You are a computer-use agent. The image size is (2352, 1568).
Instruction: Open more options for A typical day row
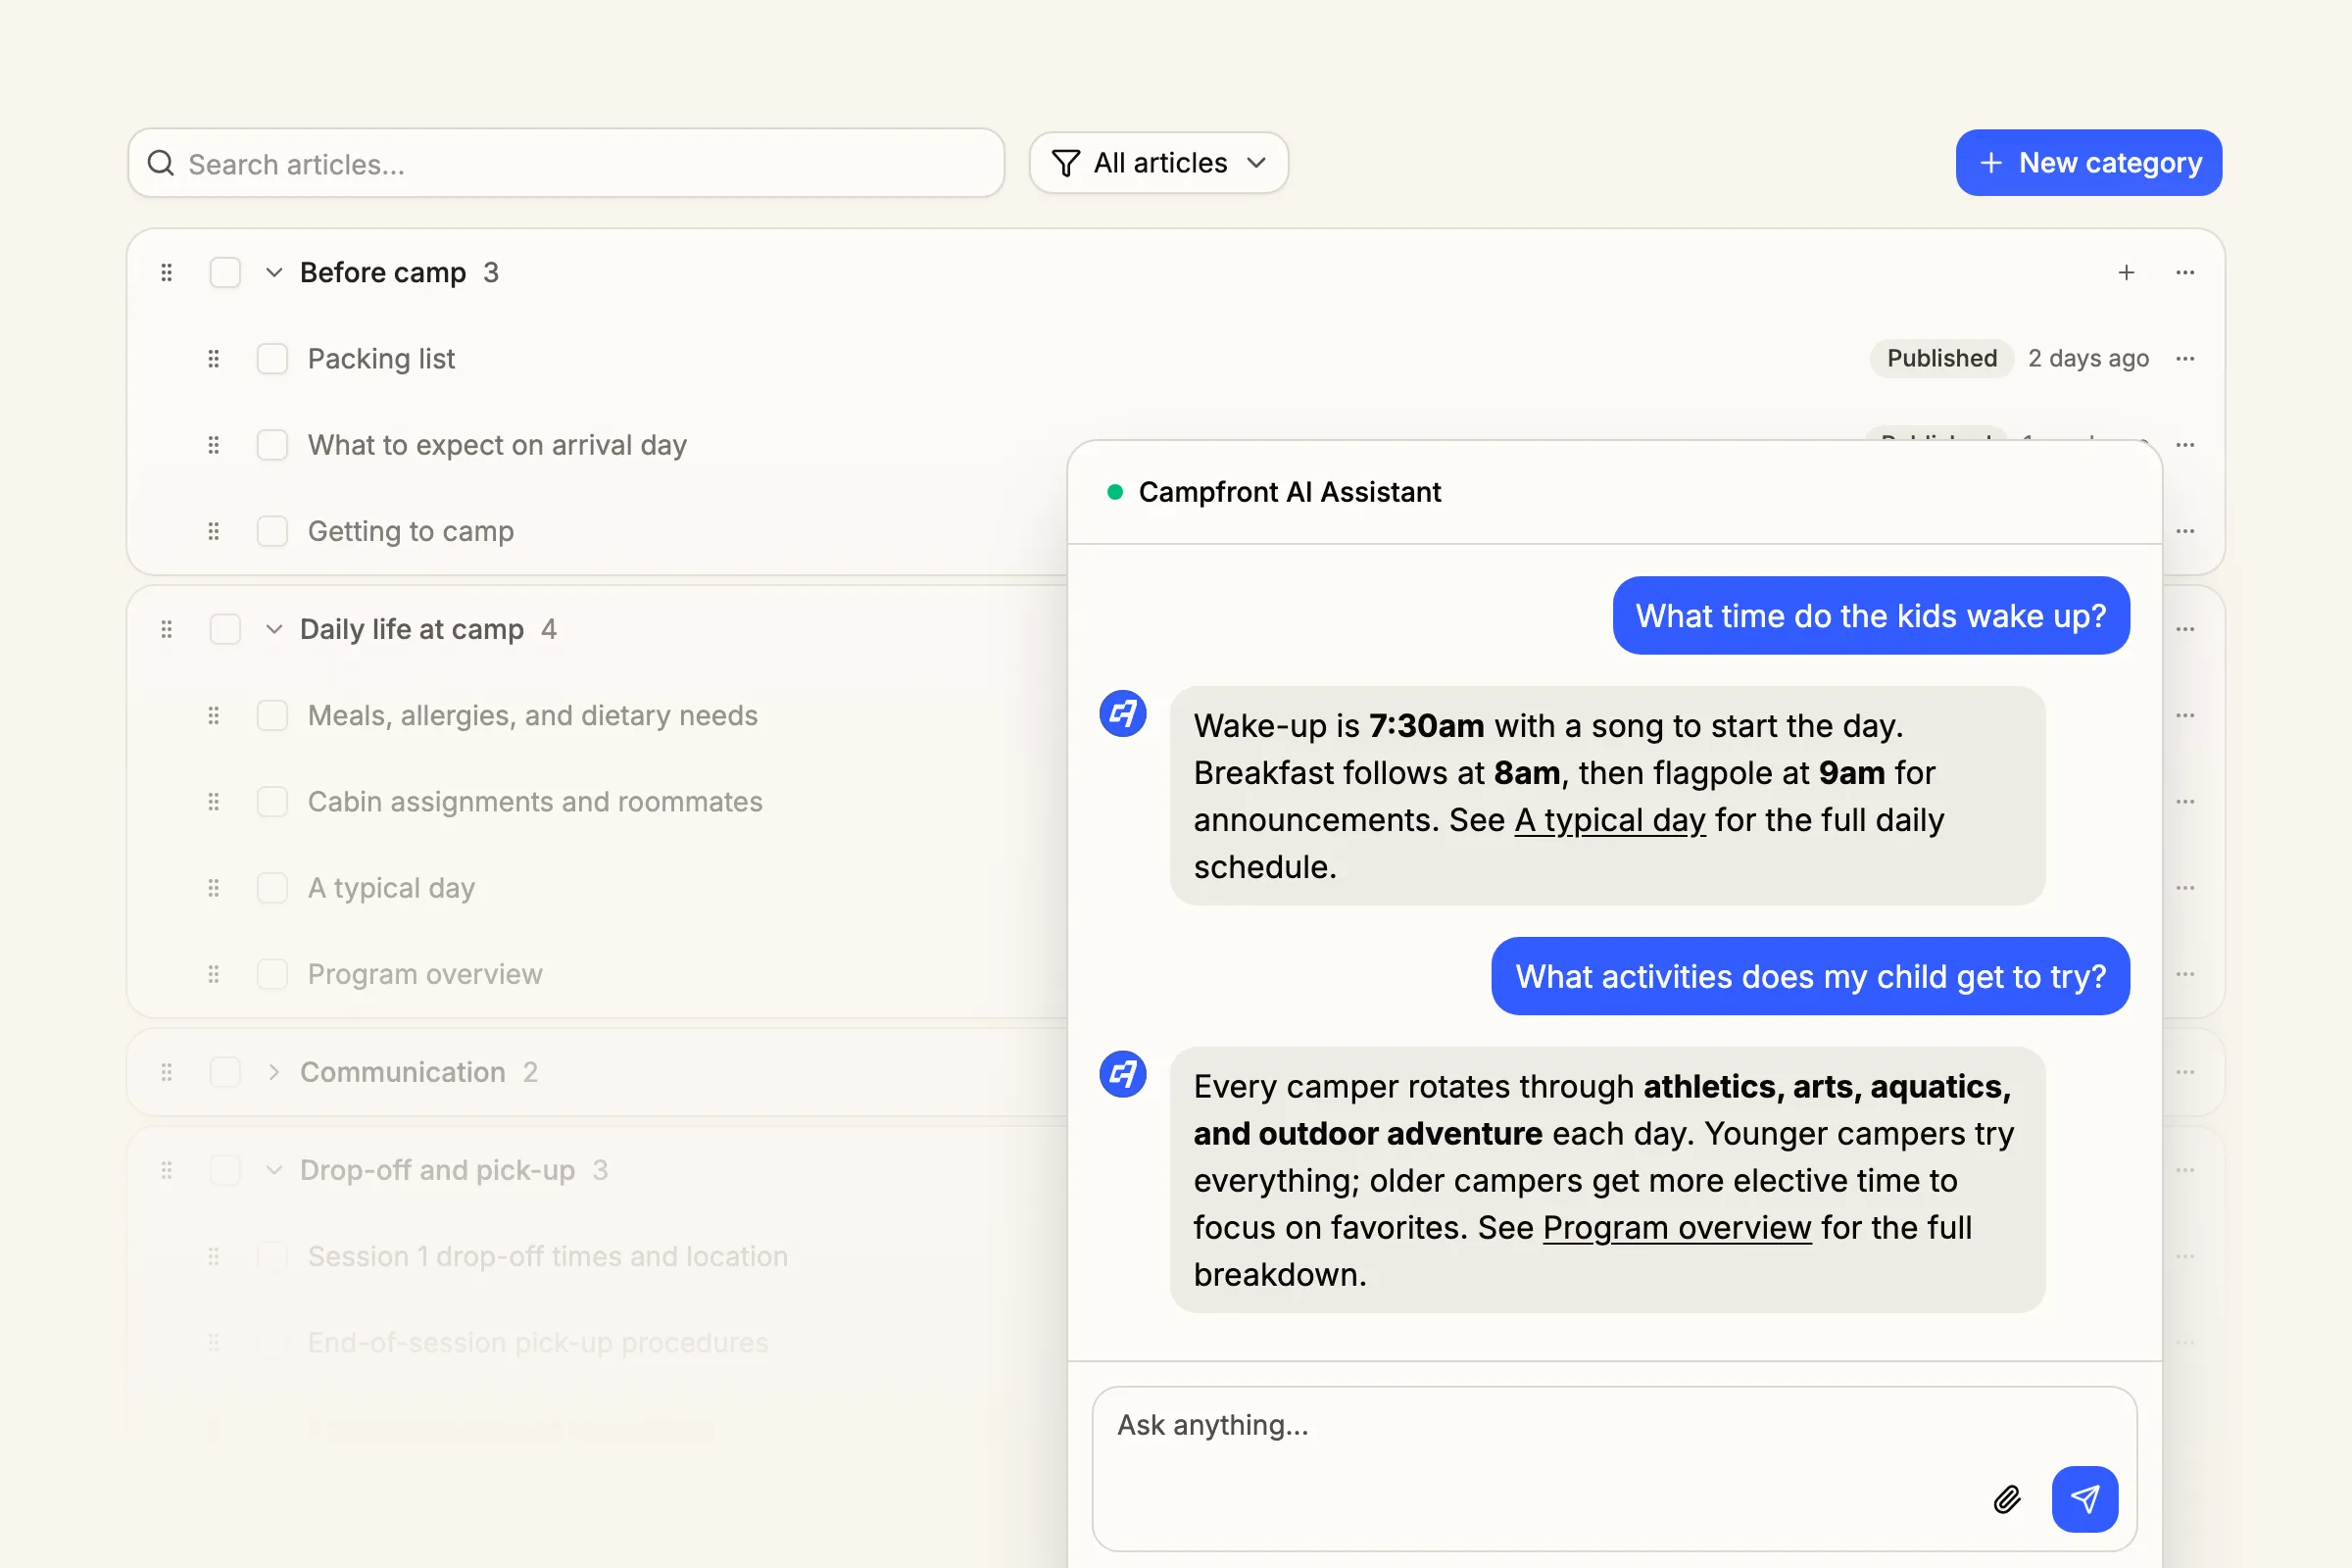(x=2186, y=888)
